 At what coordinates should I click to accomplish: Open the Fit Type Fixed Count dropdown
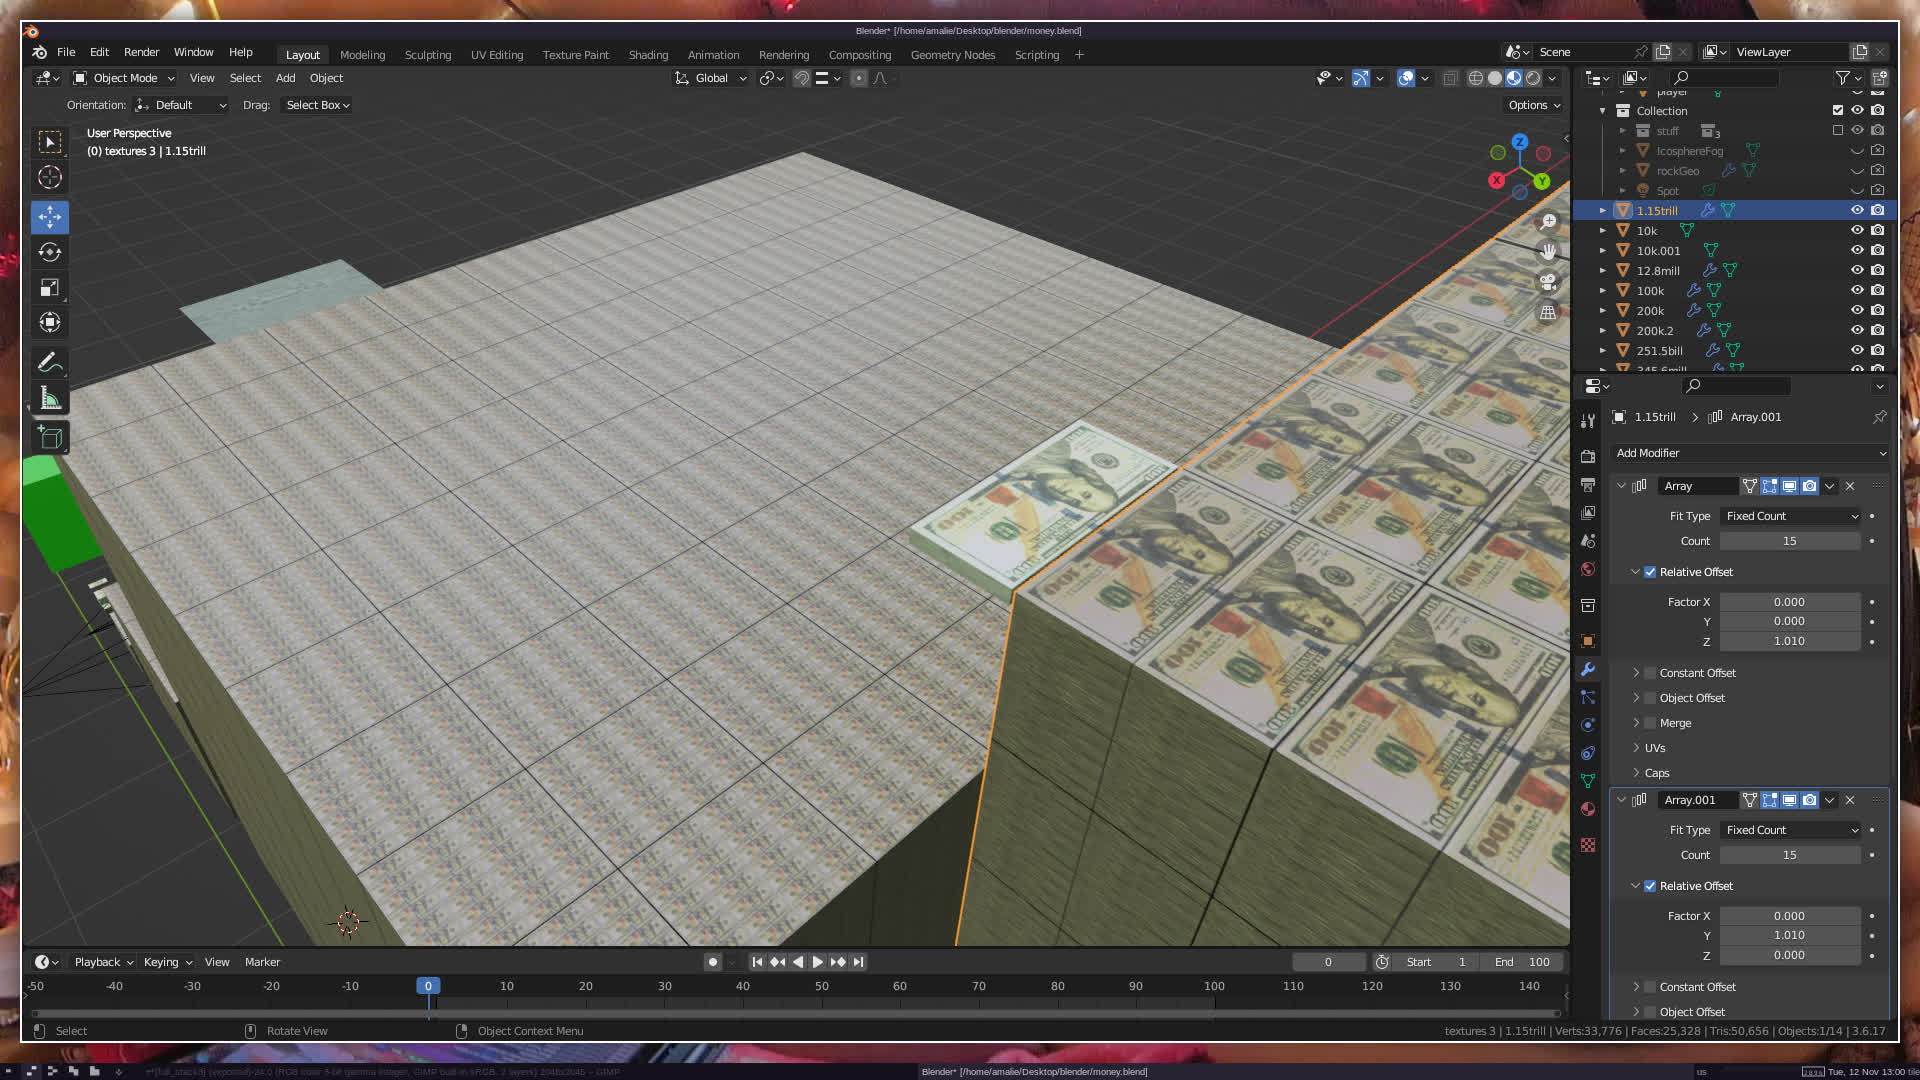coord(1790,516)
